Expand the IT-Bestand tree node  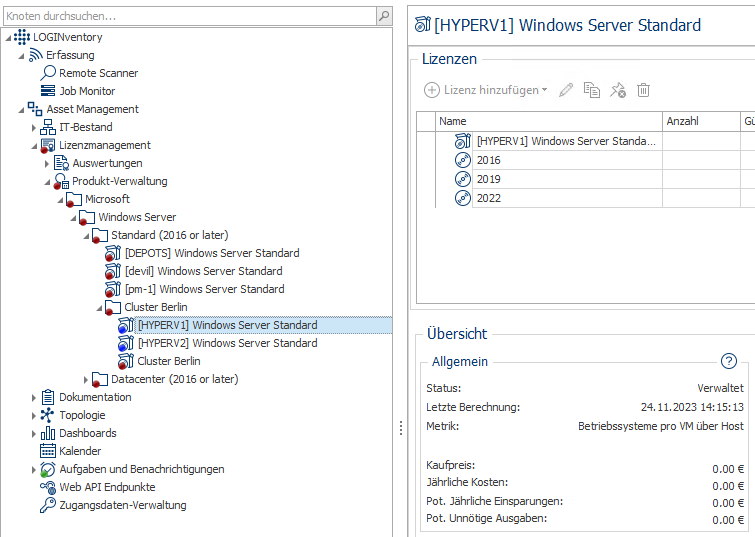34,127
